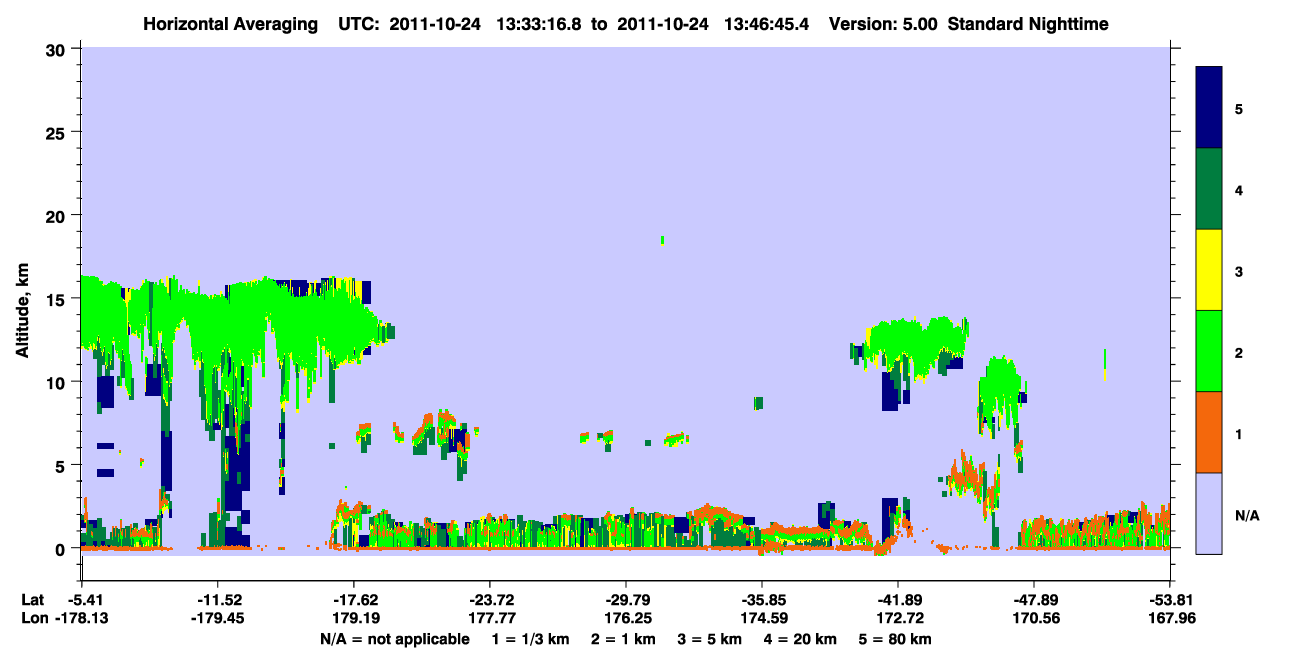Click the latitude value -29.79
1300x667 pixels.
[x=626, y=600]
